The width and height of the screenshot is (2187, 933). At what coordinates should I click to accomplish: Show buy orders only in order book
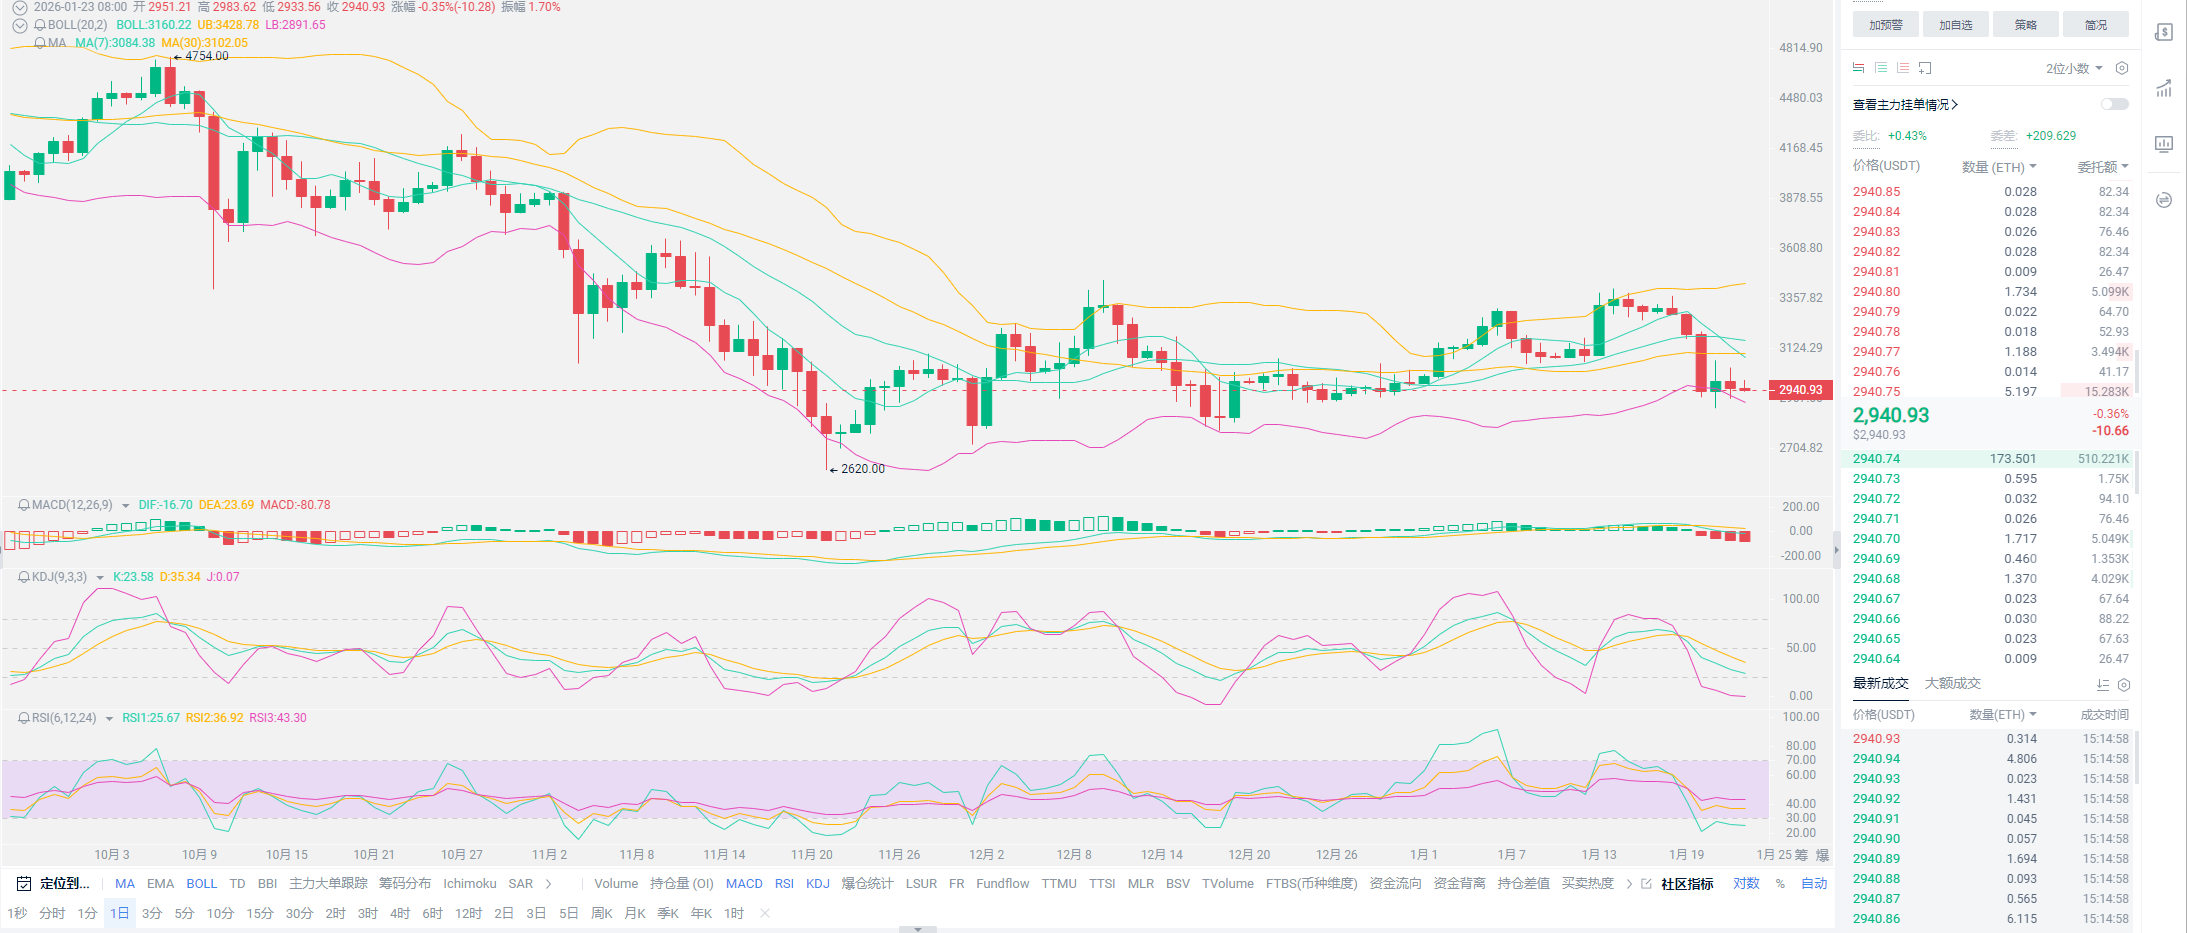[x=1881, y=68]
